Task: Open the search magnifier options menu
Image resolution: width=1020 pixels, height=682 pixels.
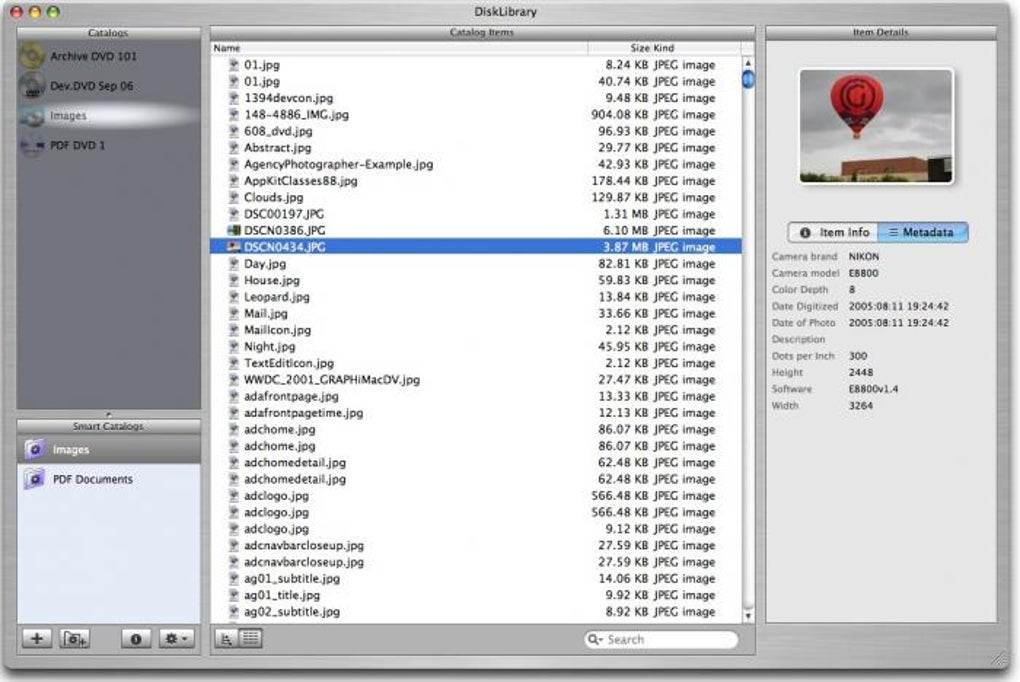Action: [595, 640]
